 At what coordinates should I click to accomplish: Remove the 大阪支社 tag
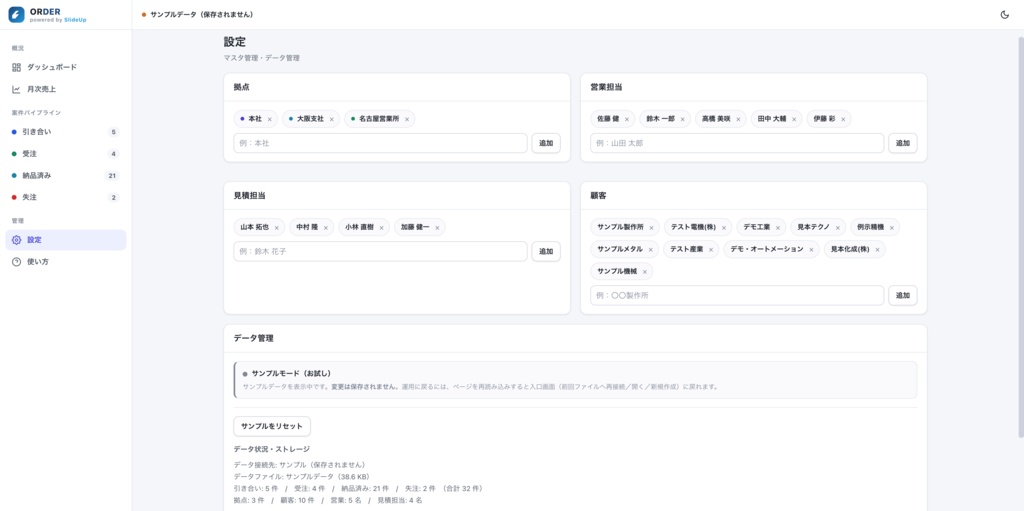click(332, 119)
